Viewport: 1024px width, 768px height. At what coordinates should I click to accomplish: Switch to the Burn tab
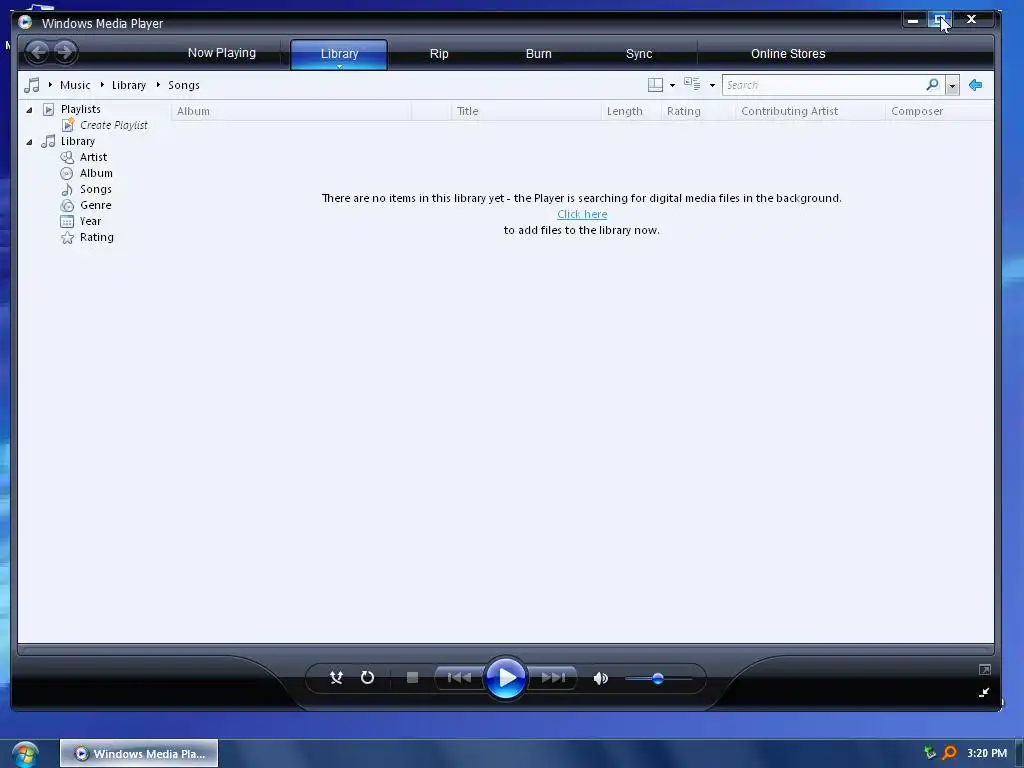pos(539,54)
